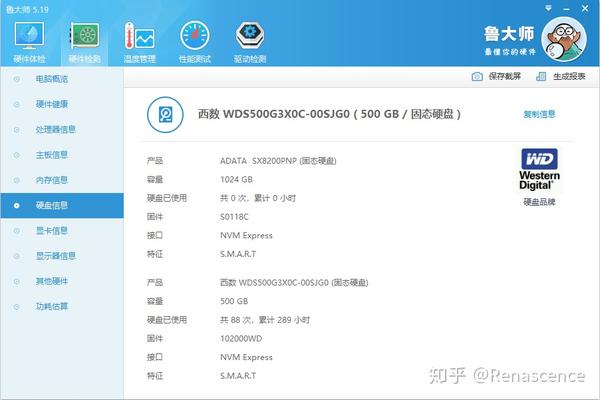Open the 驱动检测 gear box icon
The image size is (600, 400).
click(250, 36)
